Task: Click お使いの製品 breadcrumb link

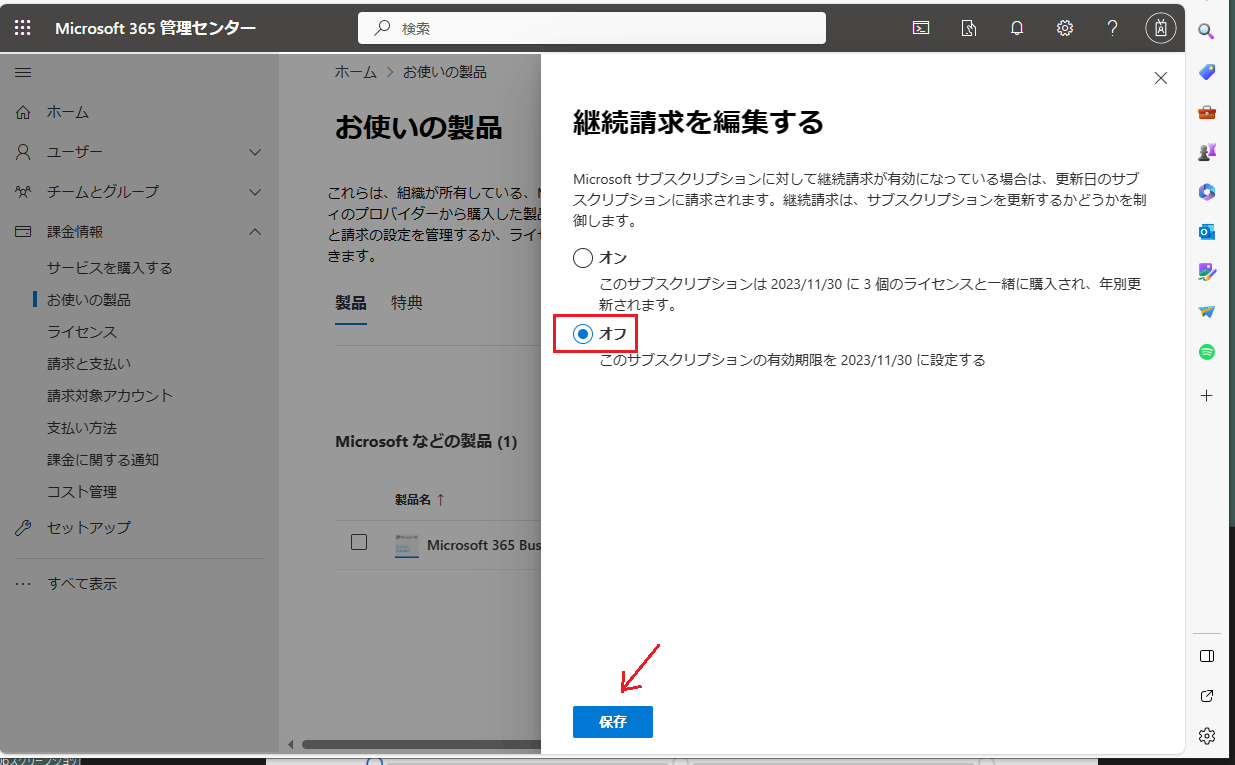Action: pyautogui.click(x=445, y=72)
